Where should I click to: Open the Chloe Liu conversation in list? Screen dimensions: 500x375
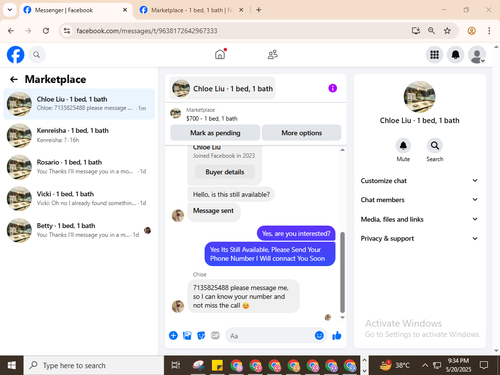(79, 104)
